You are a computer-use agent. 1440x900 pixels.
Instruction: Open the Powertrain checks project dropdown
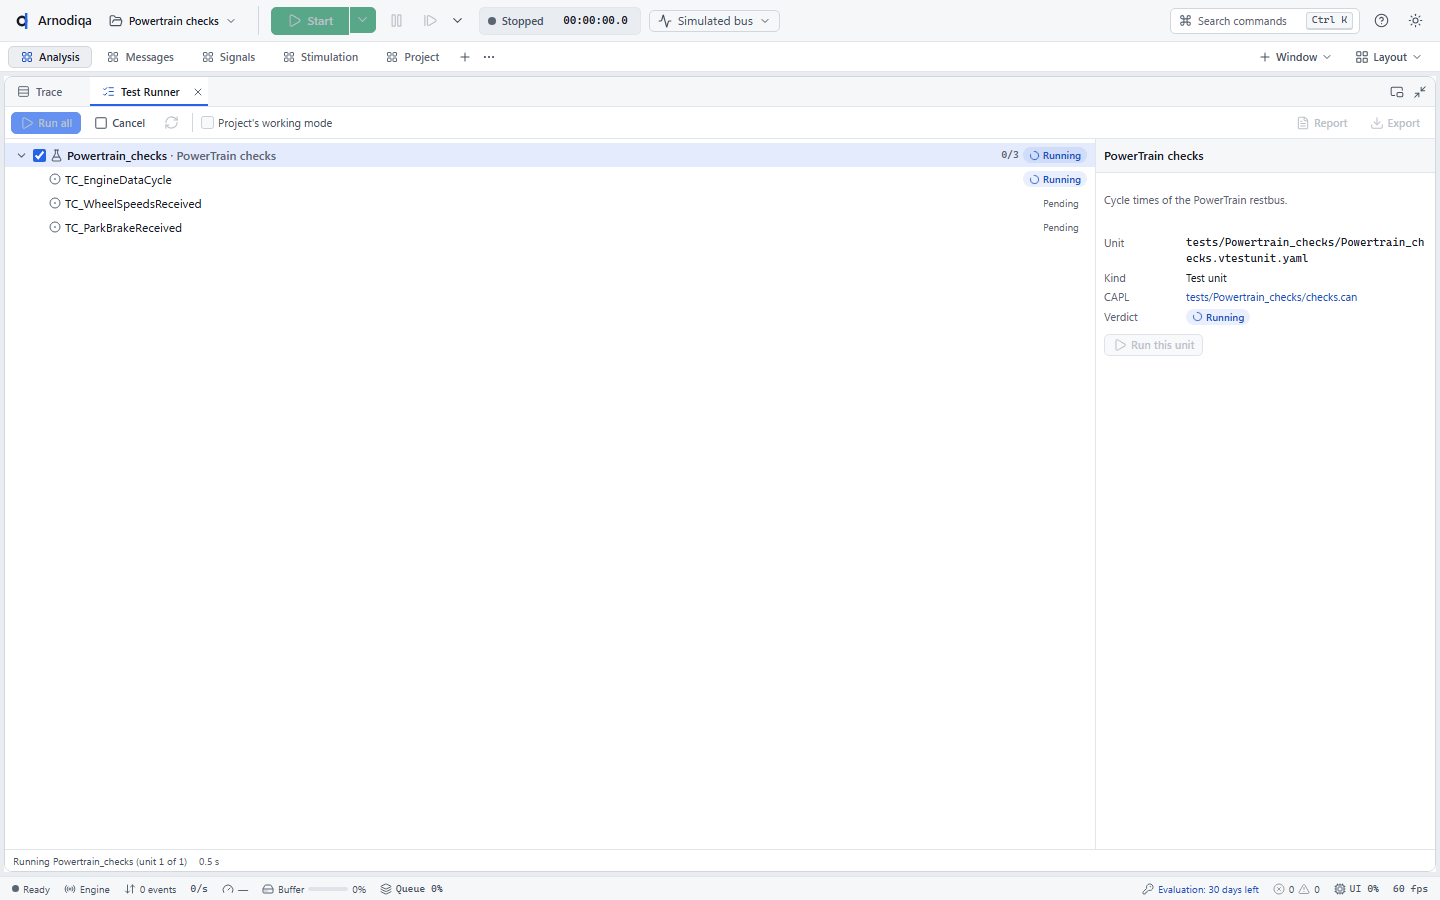point(173,21)
